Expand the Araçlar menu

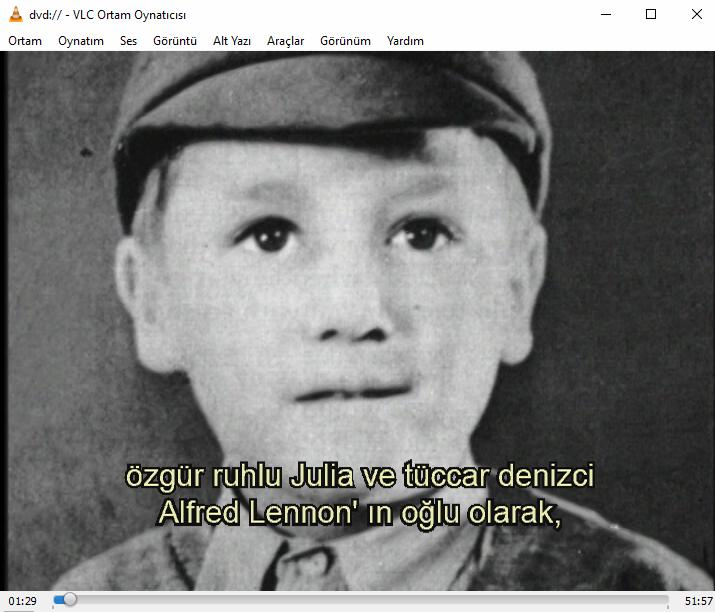click(285, 41)
